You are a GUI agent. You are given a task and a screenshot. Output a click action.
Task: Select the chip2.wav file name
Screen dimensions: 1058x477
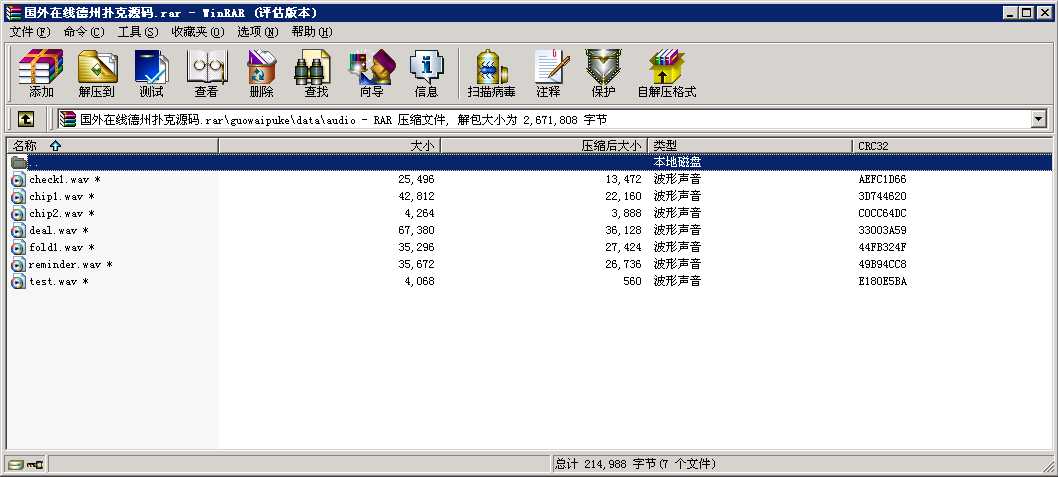[61, 213]
